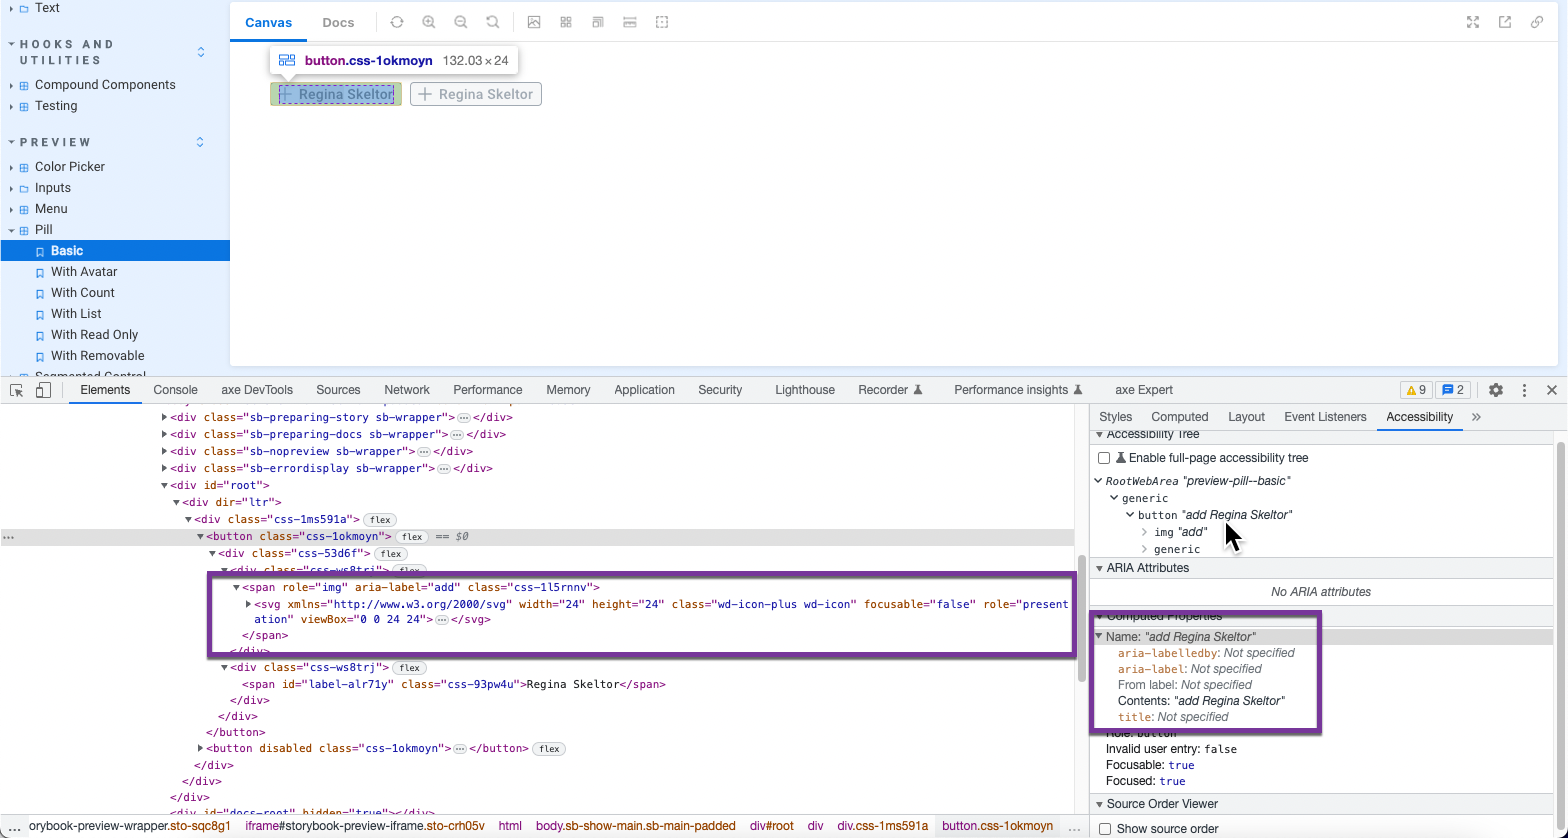
Task: Open the With Removable story
Action: pos(97,356)
